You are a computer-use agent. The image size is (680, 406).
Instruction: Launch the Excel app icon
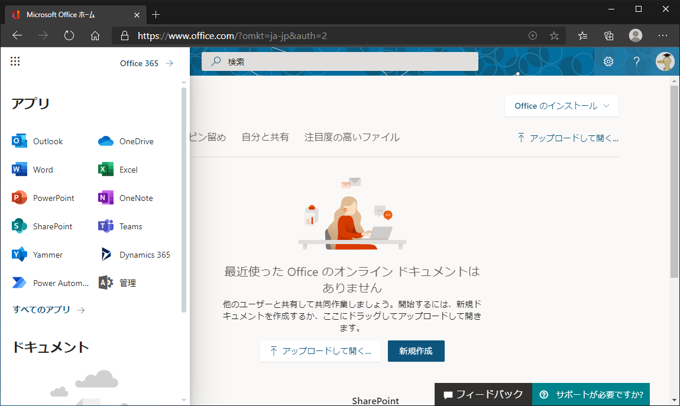[105, 169]
